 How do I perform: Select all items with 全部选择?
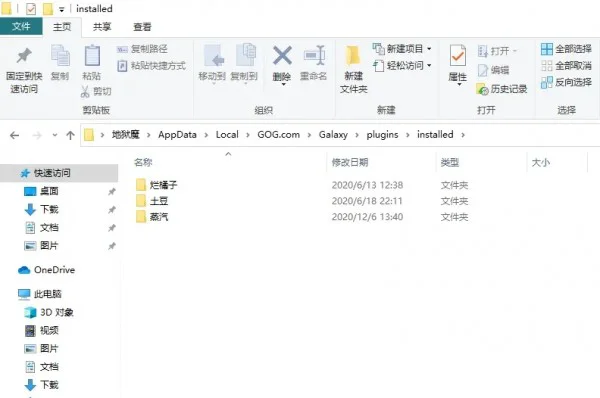point(566,49)
